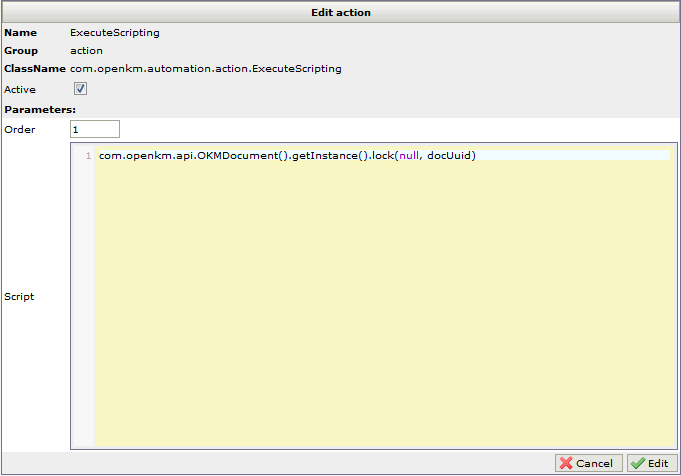Click the 'action' group value
The image size is (681, 476).
pos(86,51)
